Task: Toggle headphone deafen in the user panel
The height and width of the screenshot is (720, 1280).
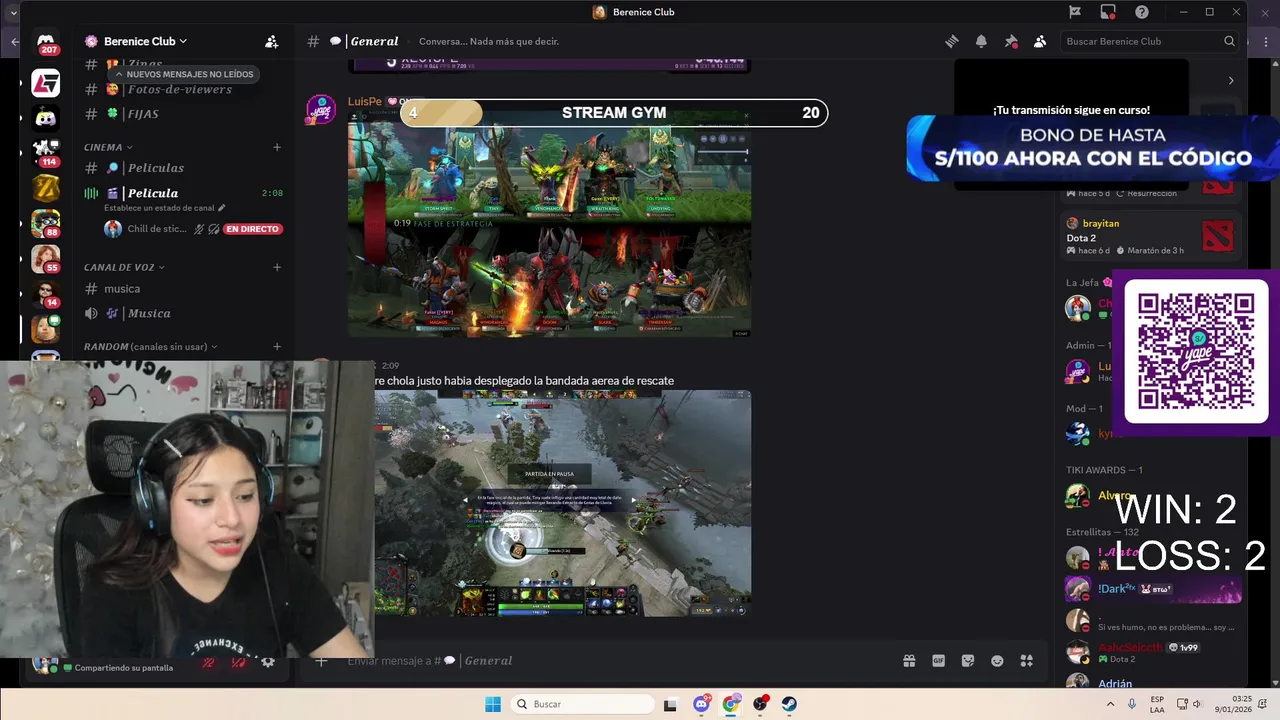Action: [x=239, y=662]
